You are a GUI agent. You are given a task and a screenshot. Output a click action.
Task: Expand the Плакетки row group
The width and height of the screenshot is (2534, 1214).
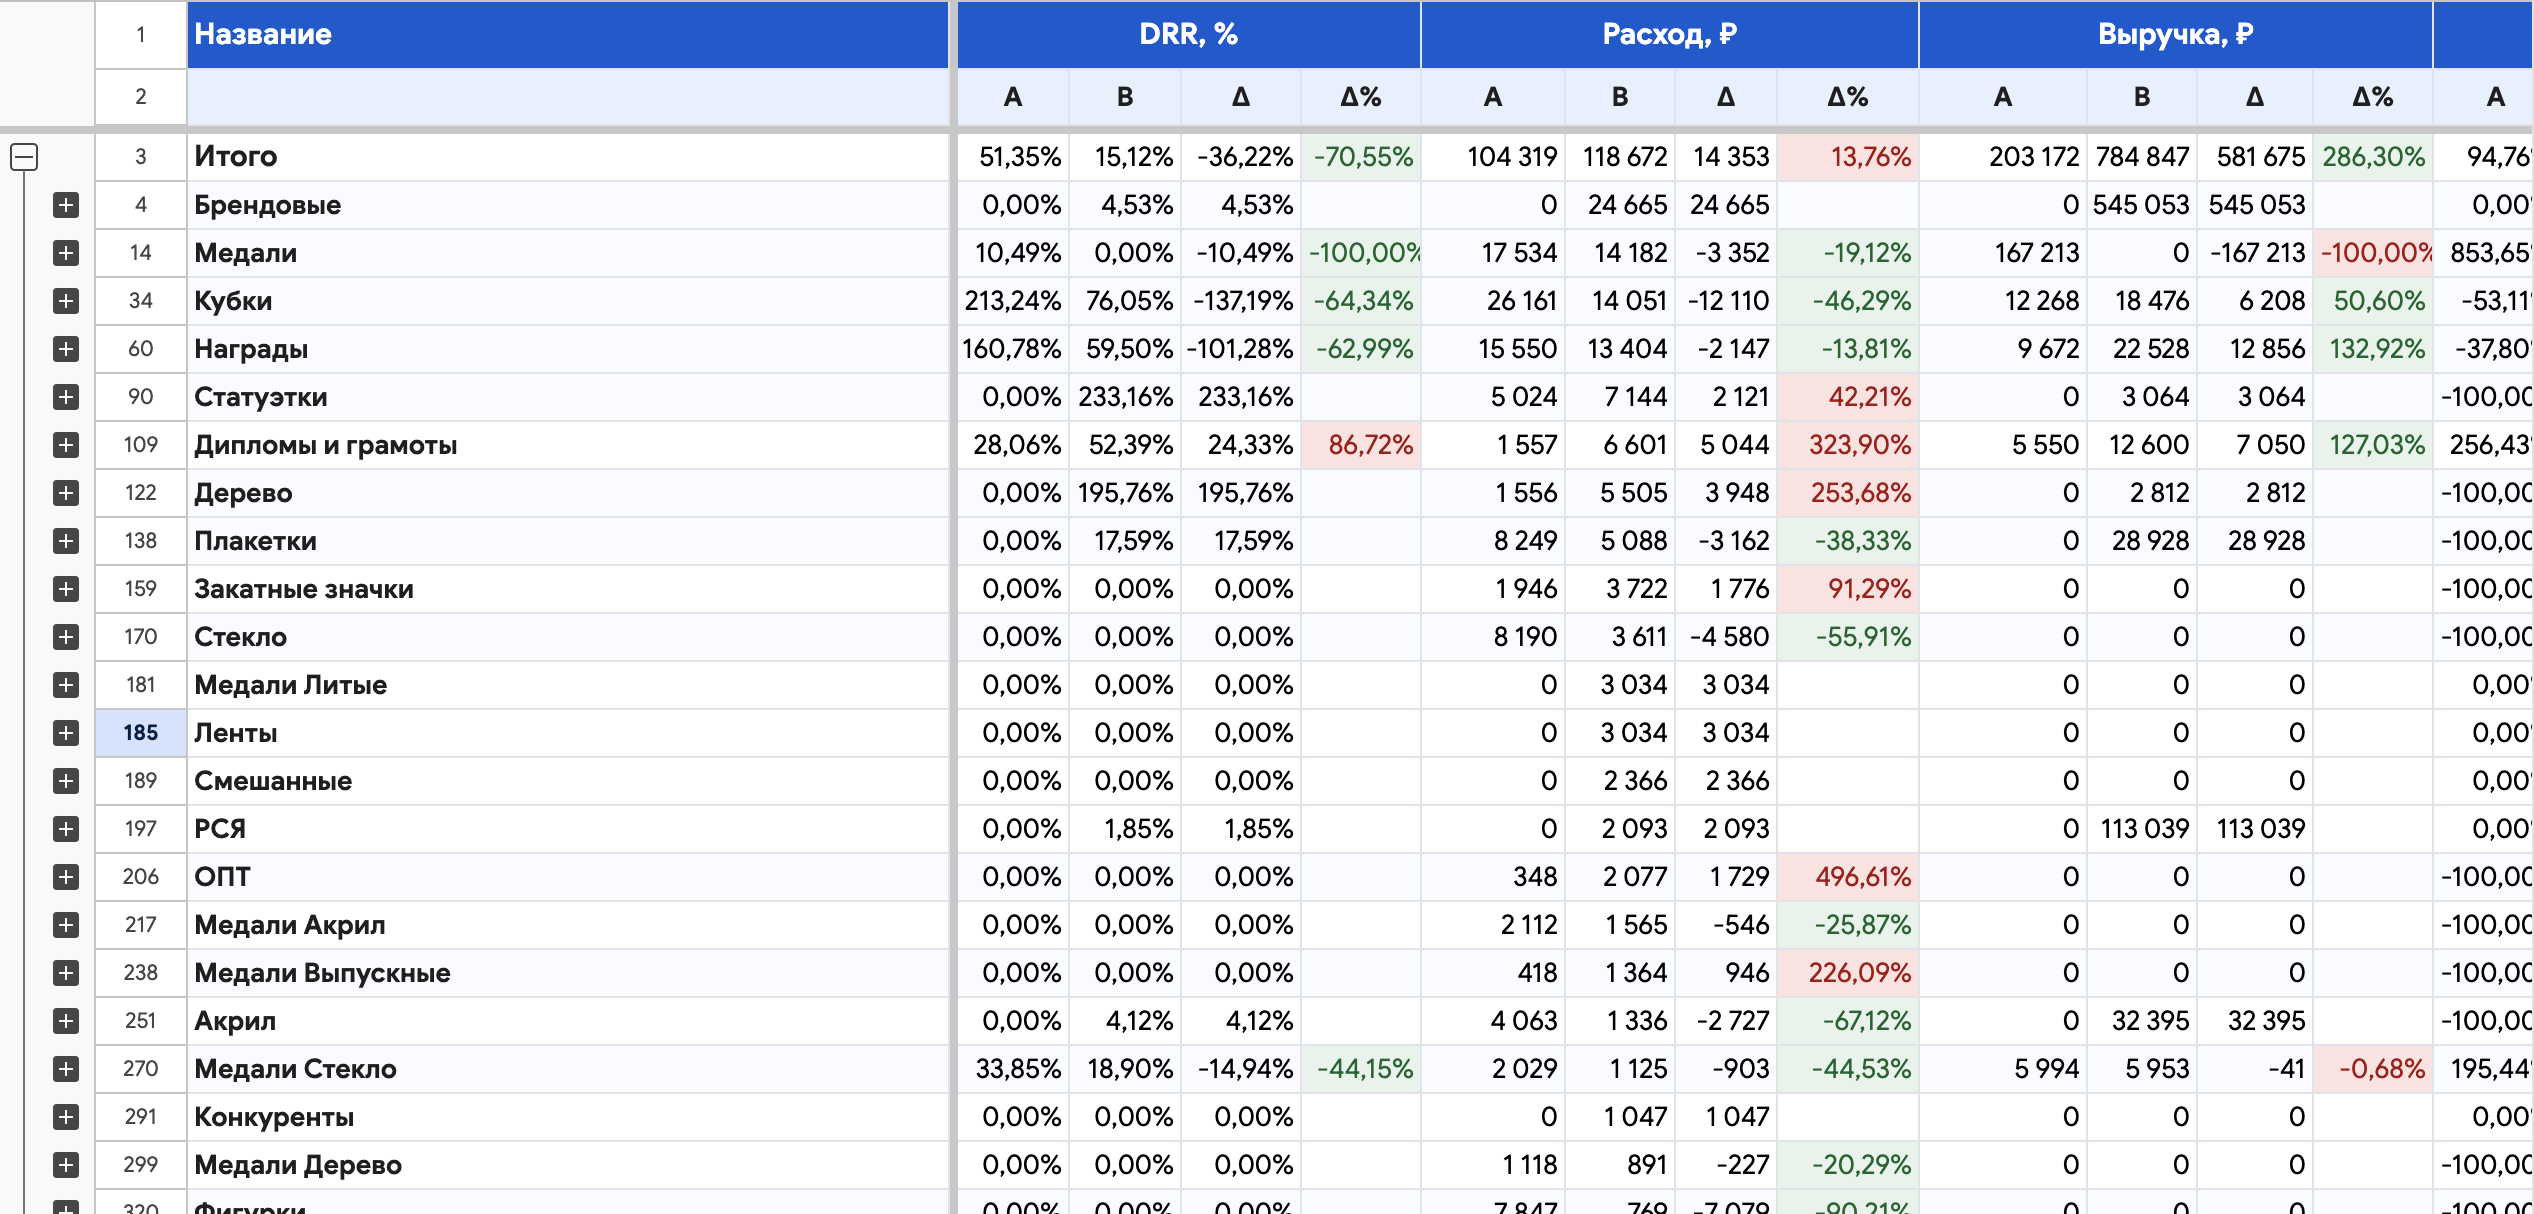[66, 541]
